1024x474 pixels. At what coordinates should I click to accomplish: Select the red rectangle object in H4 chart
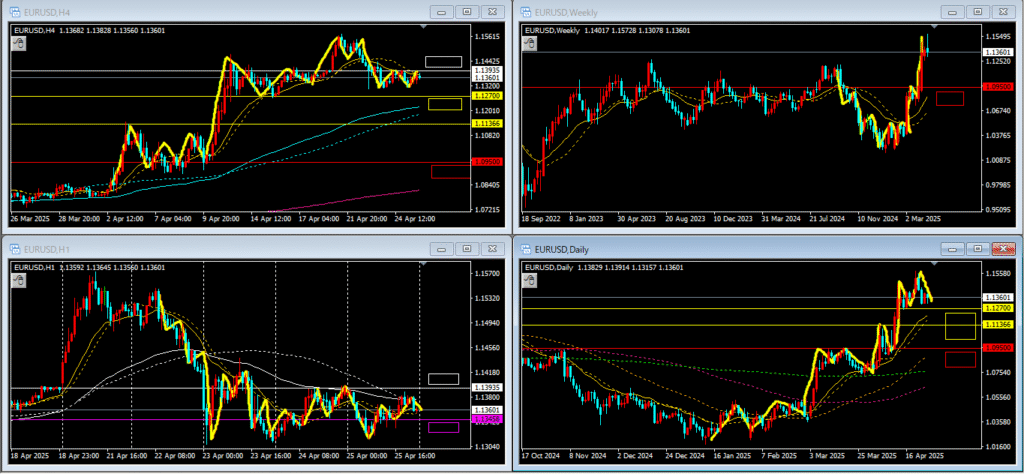(x=451, y=172)
